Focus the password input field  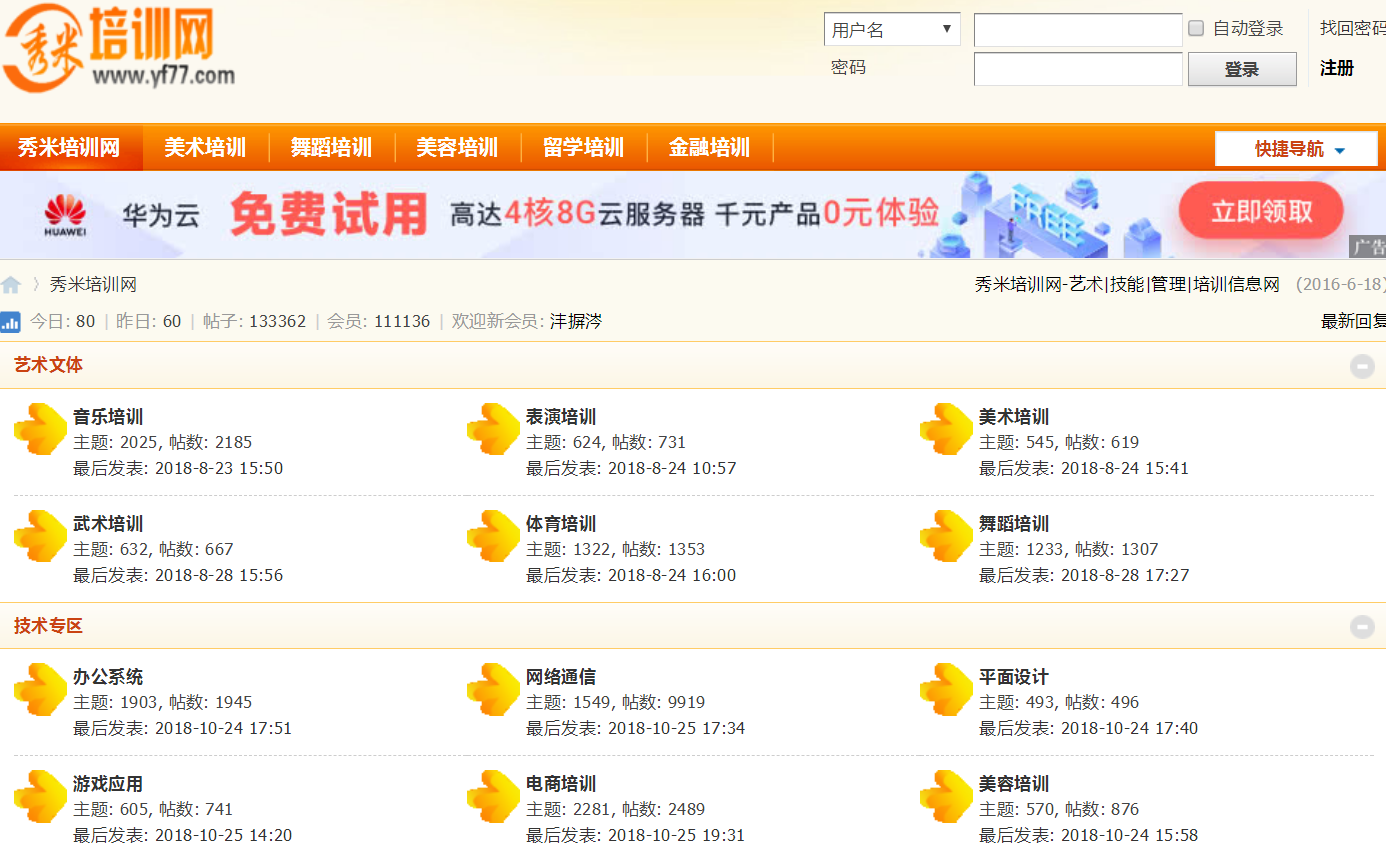tap(1078, 69)
